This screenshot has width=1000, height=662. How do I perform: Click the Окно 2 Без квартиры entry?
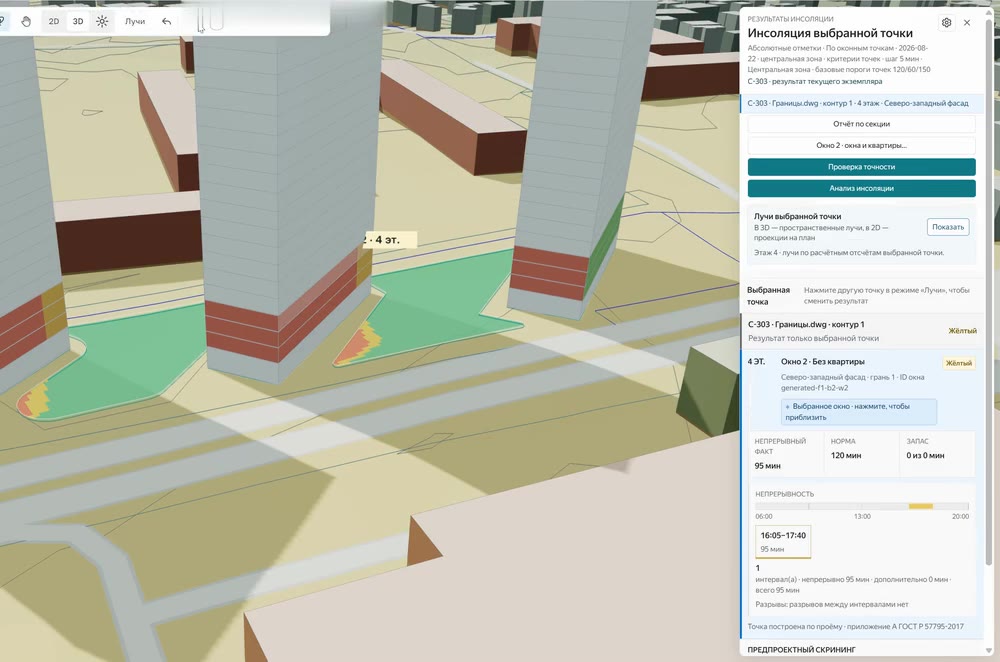823,362
